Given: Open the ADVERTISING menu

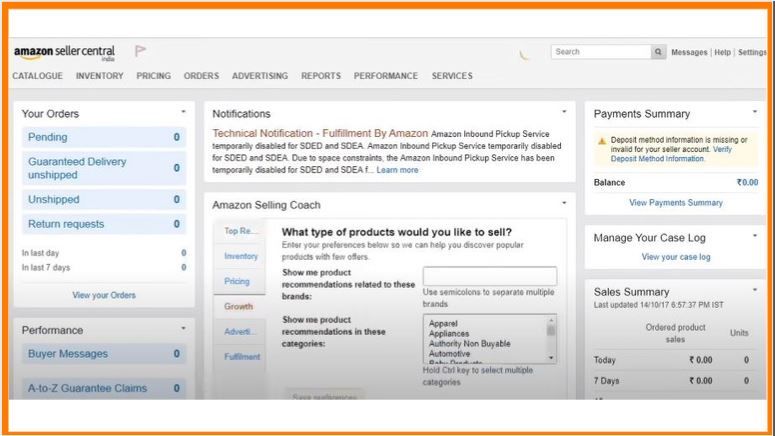Looking at the screenshot, I should click(260, 76).
